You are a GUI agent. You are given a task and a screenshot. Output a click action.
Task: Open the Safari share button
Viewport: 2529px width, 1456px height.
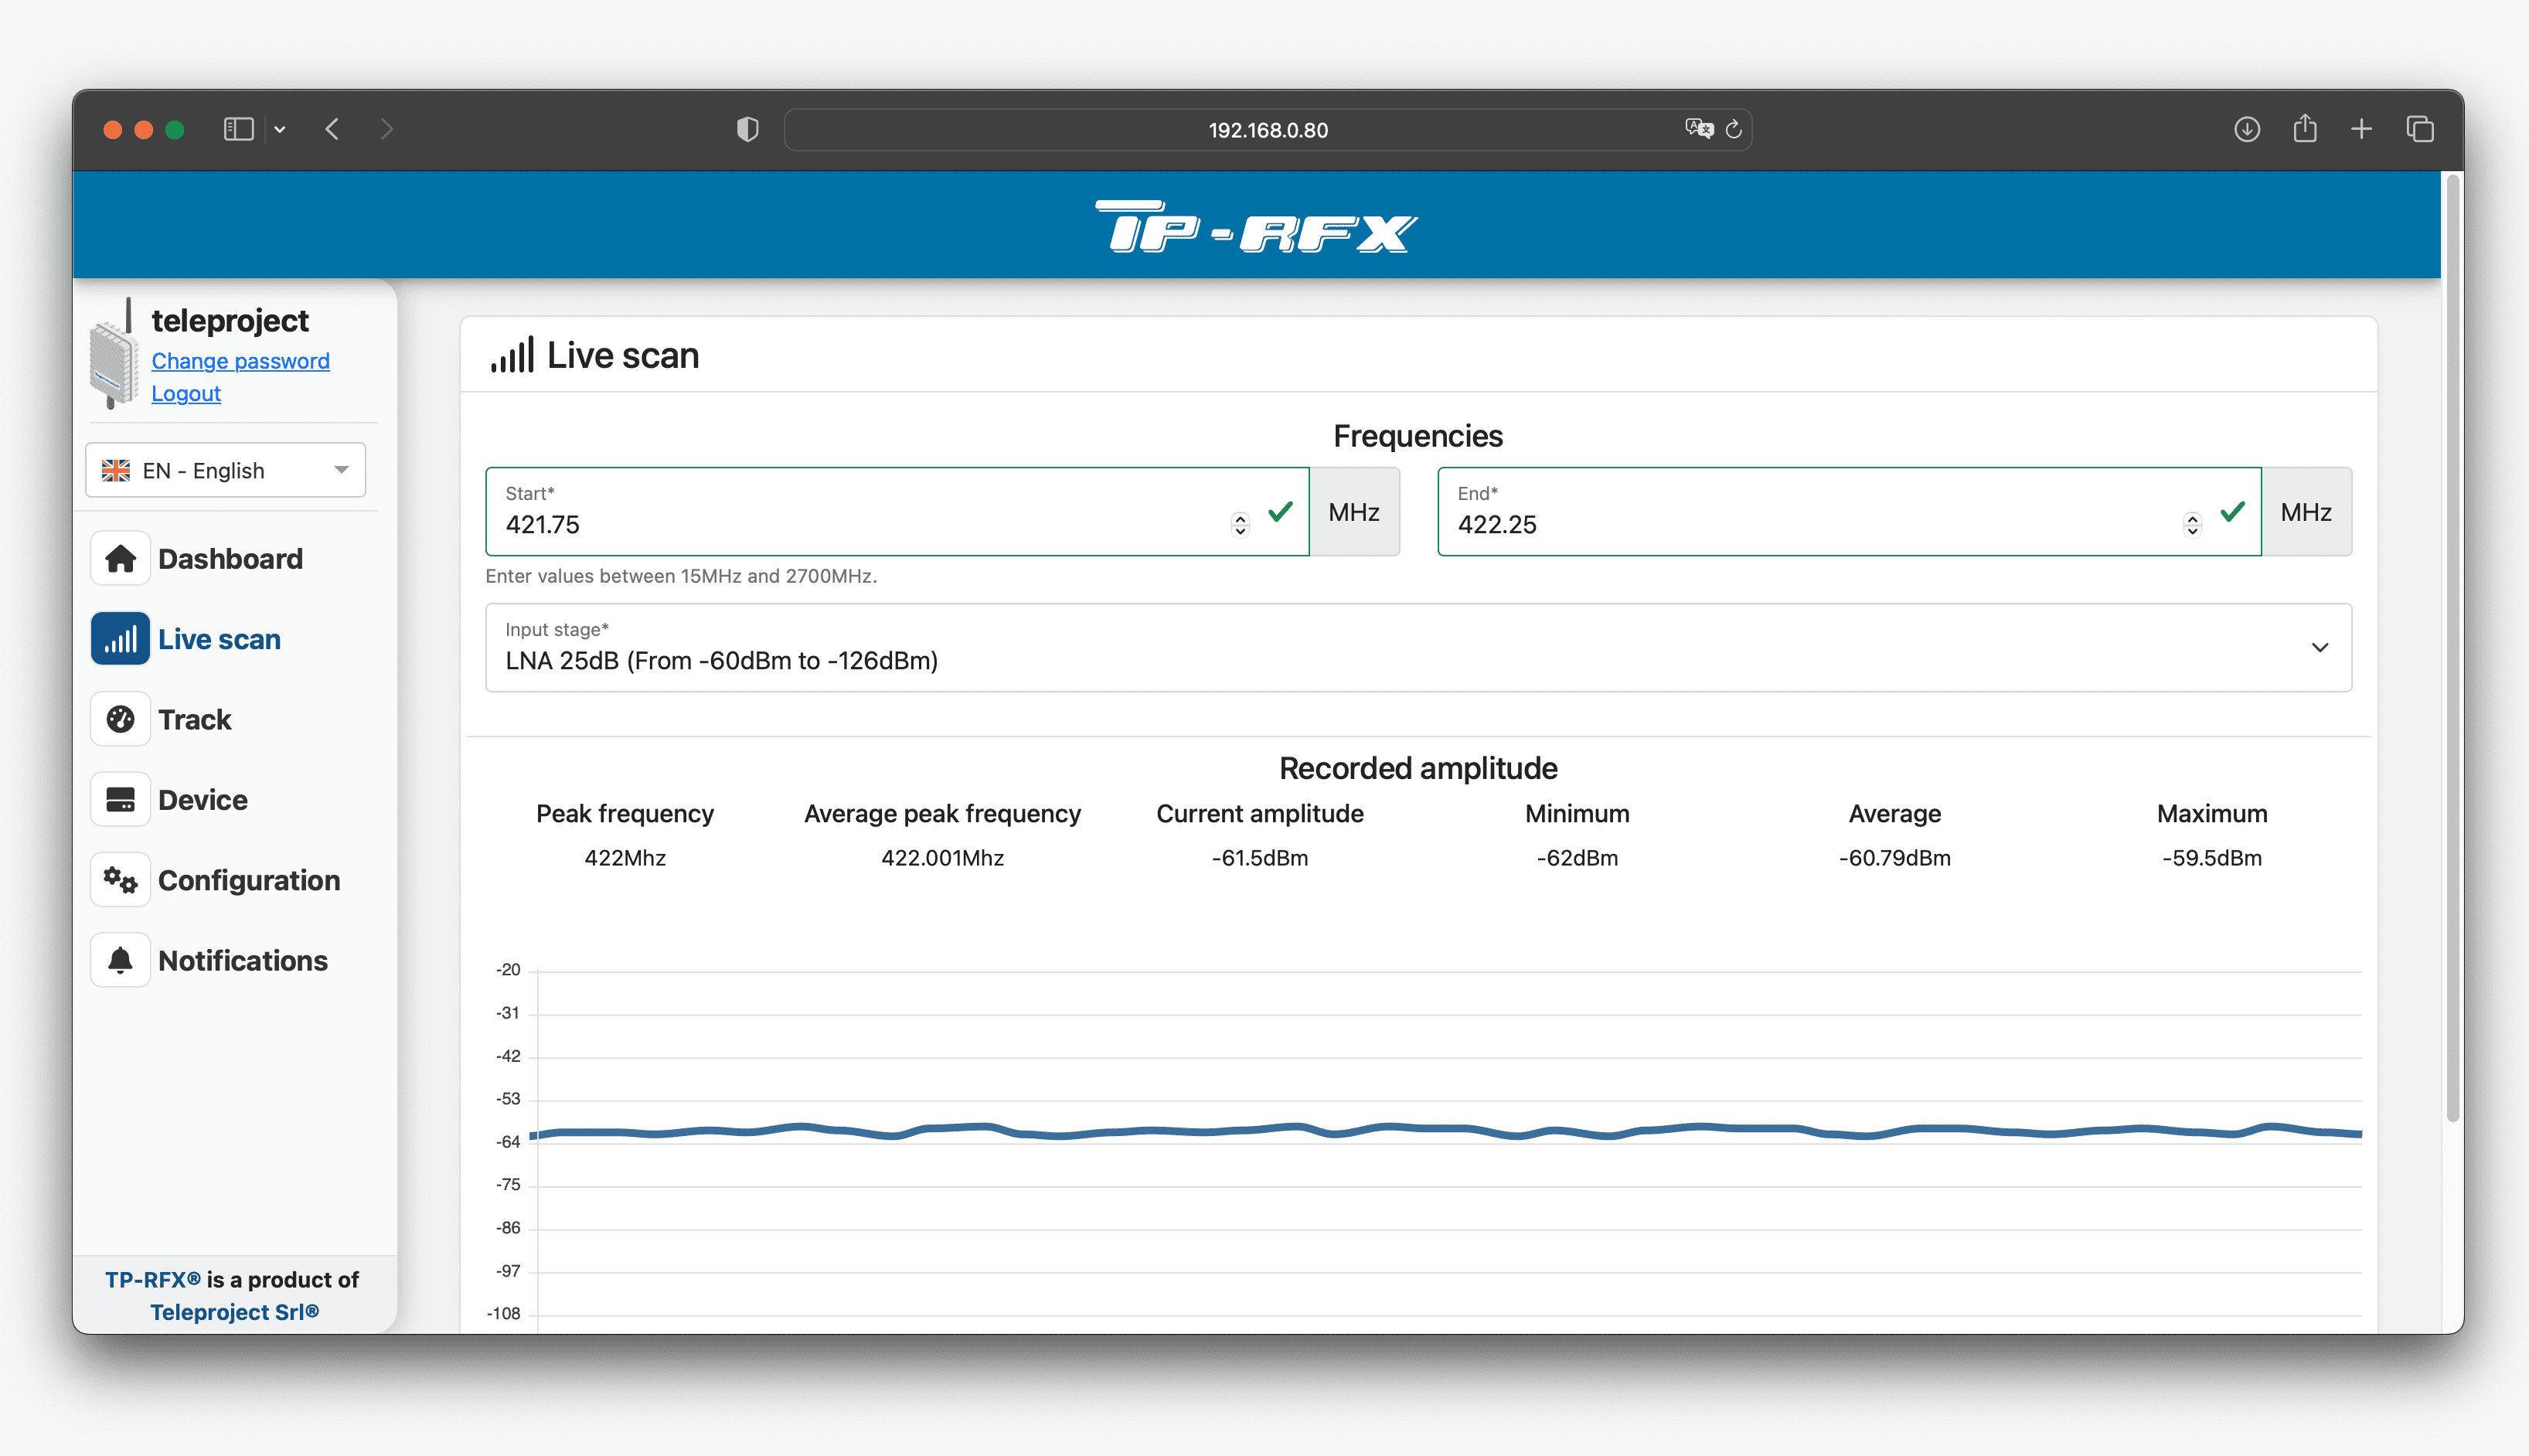tap(2304, 128)
